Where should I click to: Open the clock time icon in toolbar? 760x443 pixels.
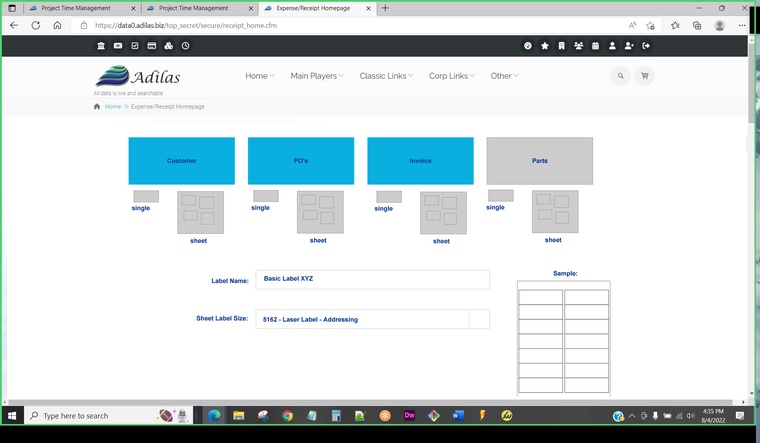pos(185,46)
